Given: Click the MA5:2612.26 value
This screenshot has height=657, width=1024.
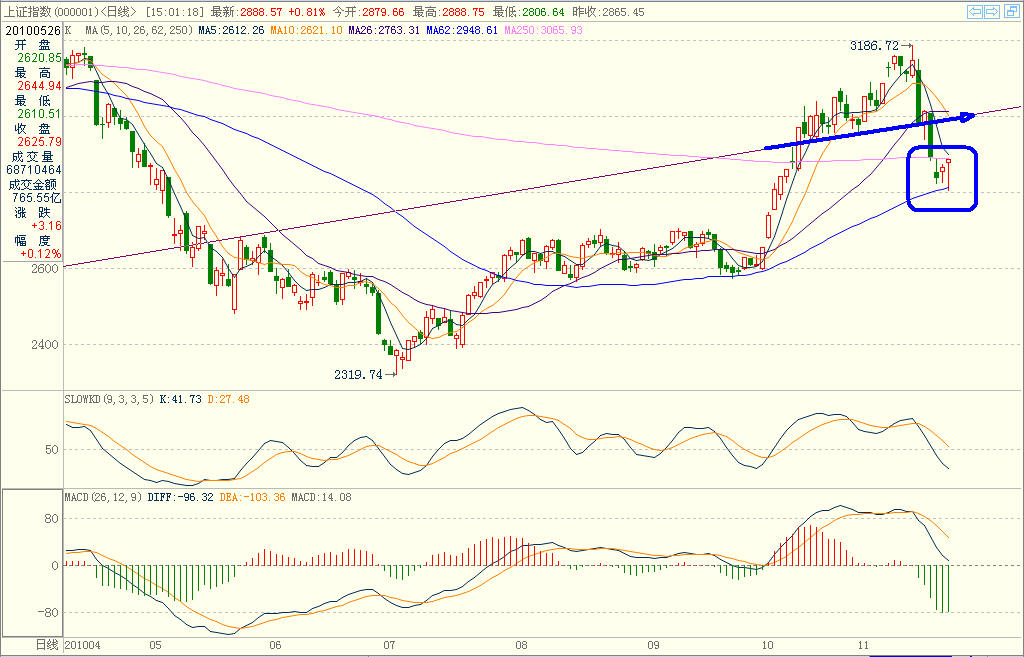Looking at the screenshot, I should pos(231,31).
